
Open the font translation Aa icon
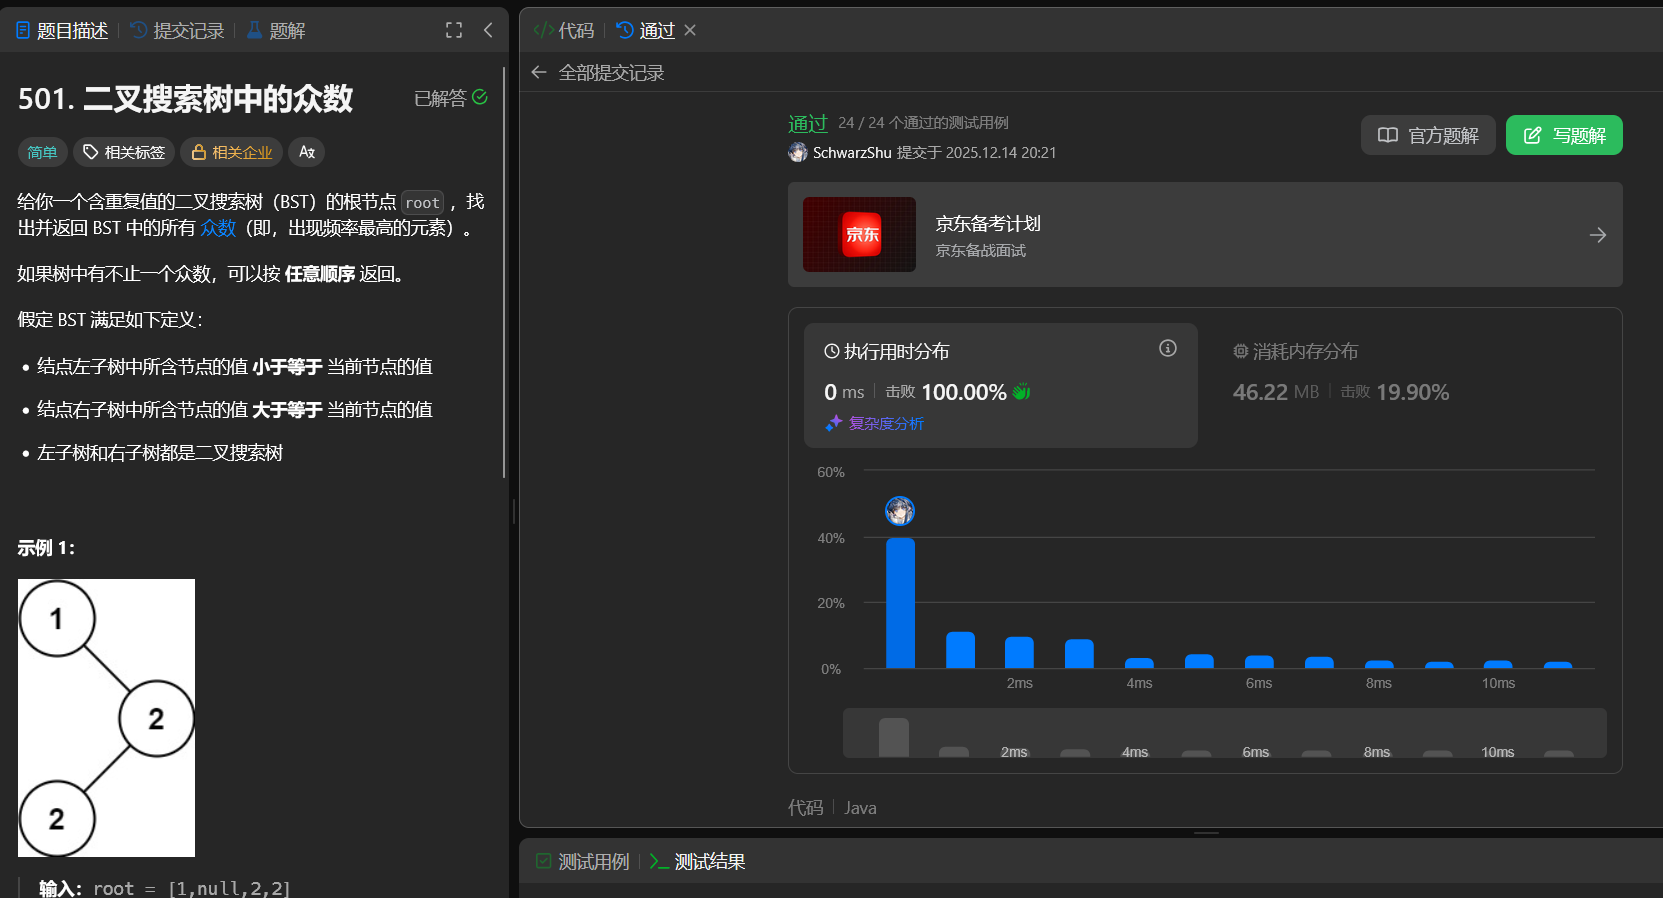(x=307, y=152)
